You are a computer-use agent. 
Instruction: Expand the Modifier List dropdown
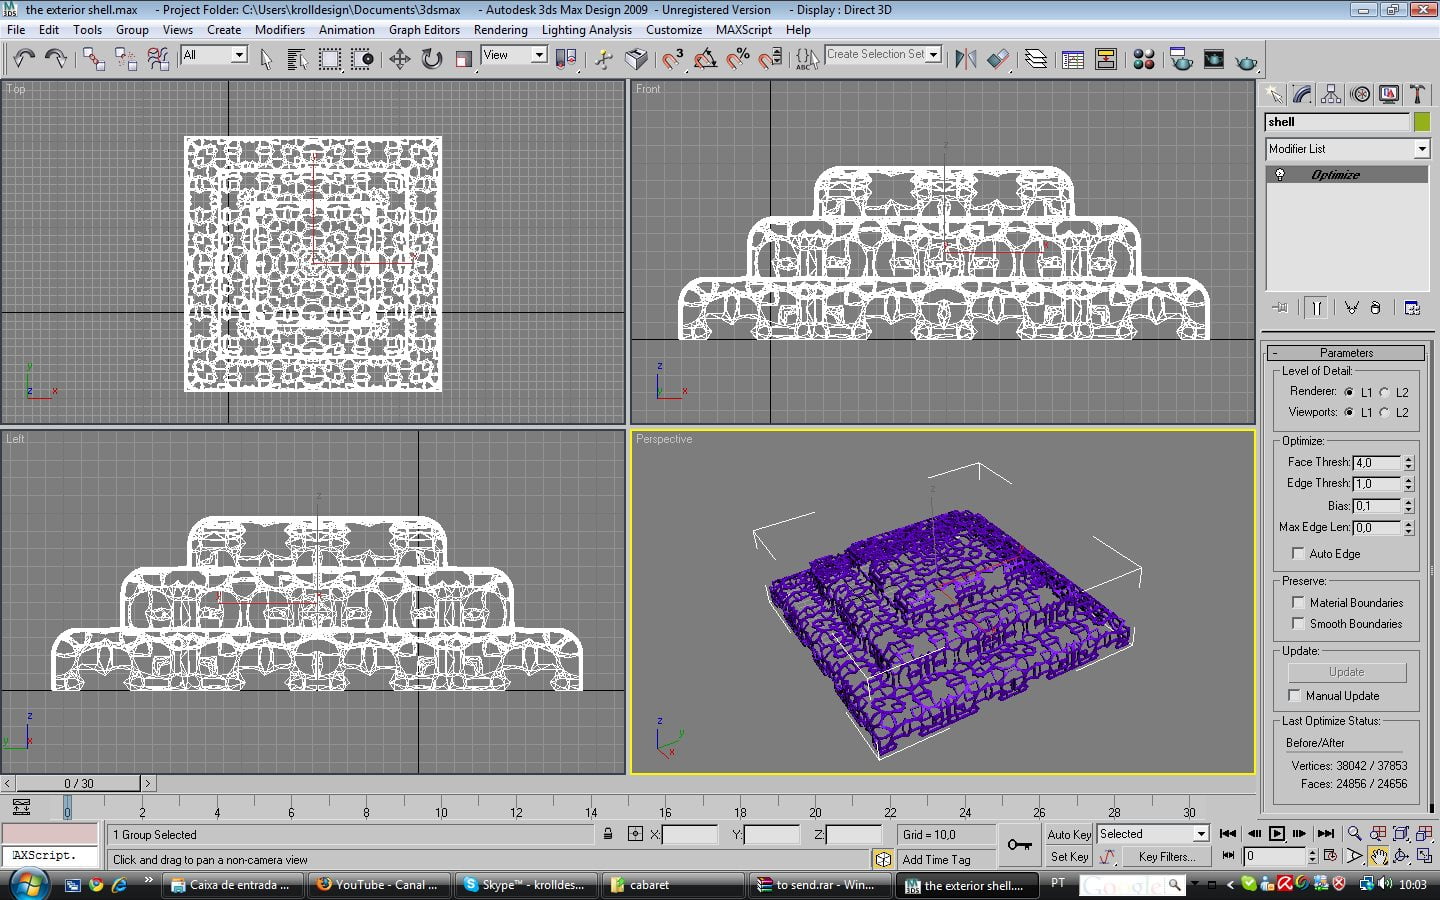1421,149
